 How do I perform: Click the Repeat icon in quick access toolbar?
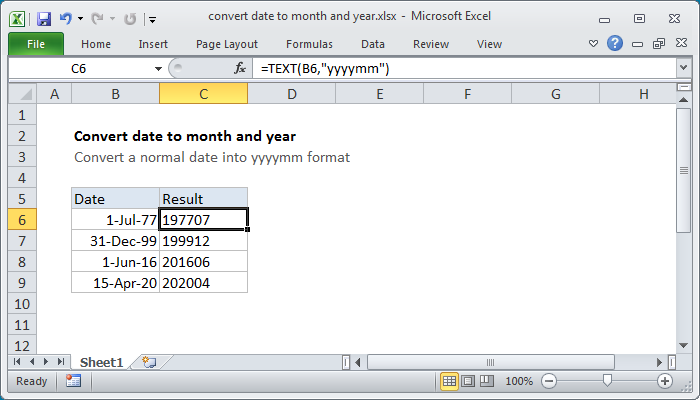click(x=130, y=19)
